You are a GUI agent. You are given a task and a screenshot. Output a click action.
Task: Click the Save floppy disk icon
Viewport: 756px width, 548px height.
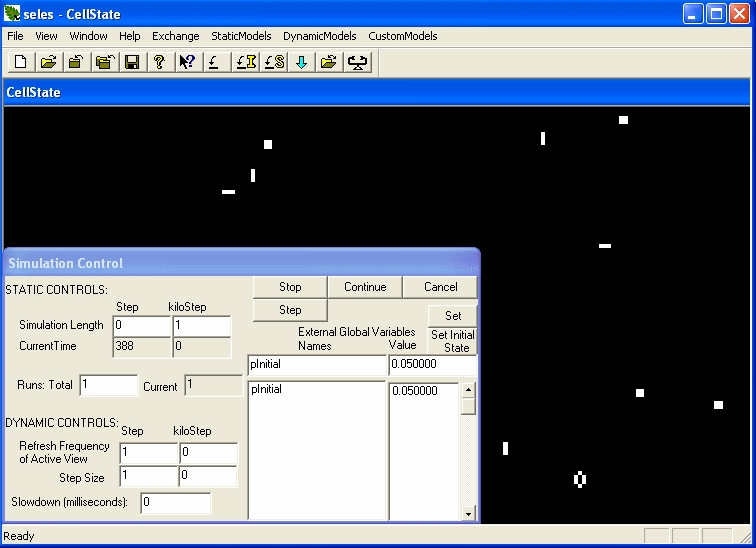[x=132, y=62]
